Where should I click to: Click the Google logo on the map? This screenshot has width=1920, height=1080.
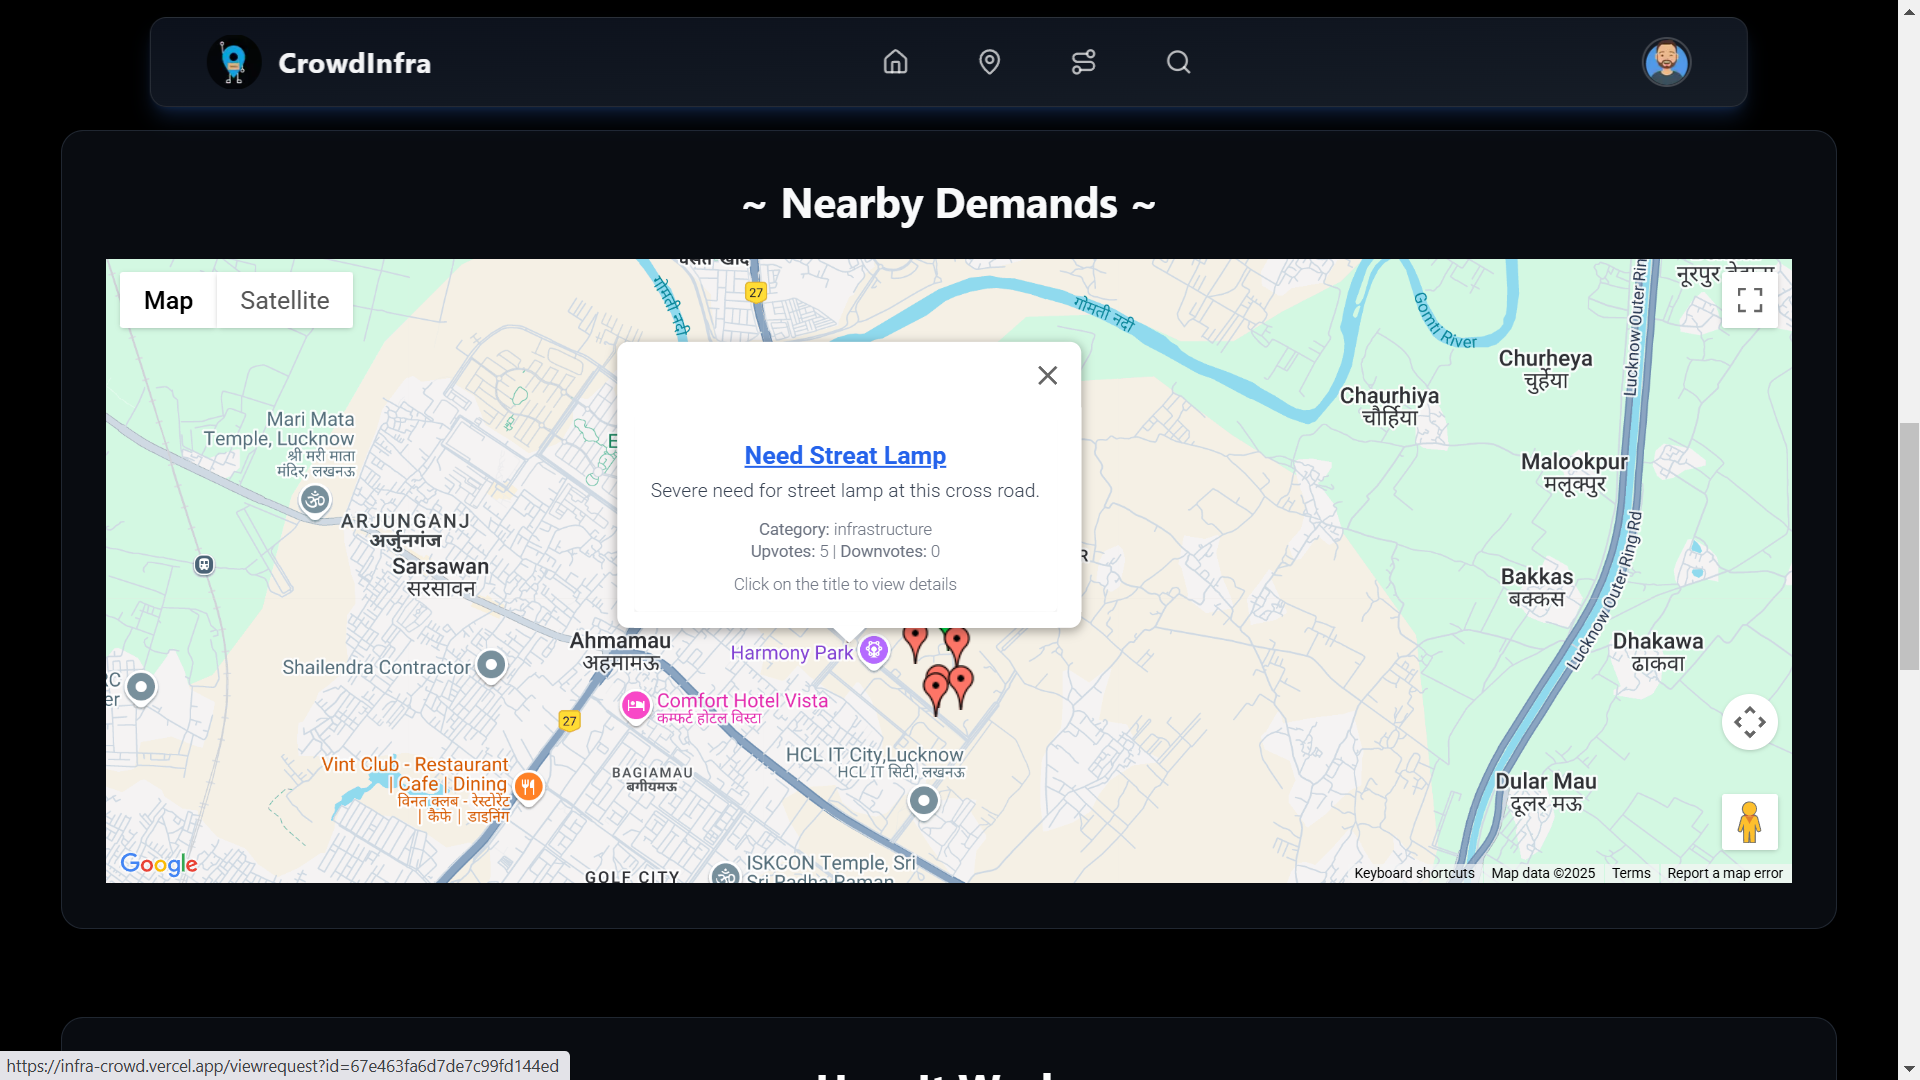click(x=159, y=864)
